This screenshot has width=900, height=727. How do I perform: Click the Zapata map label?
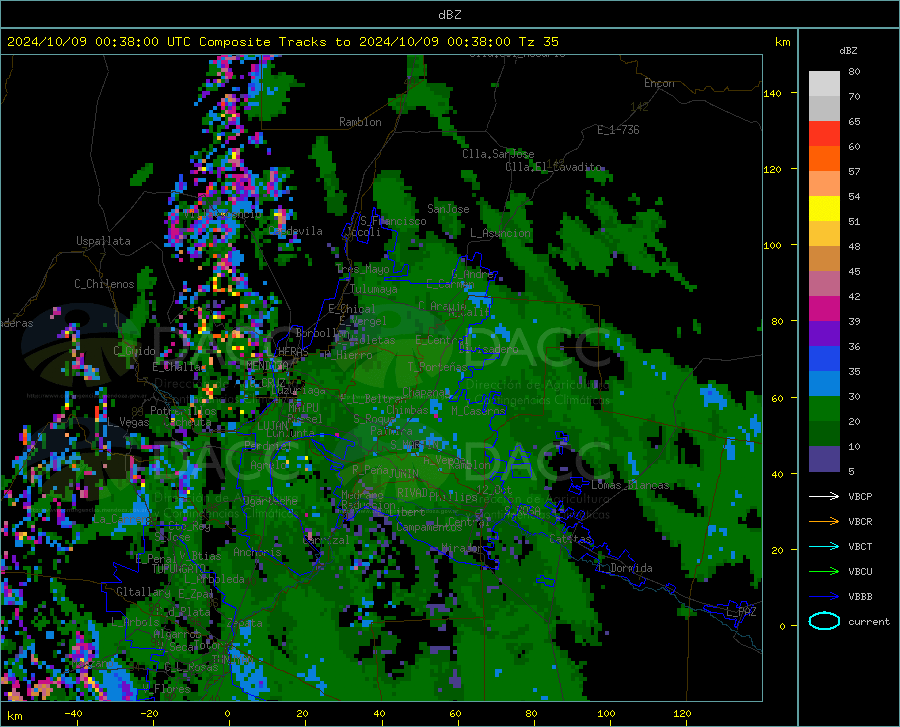pos(245,623)
